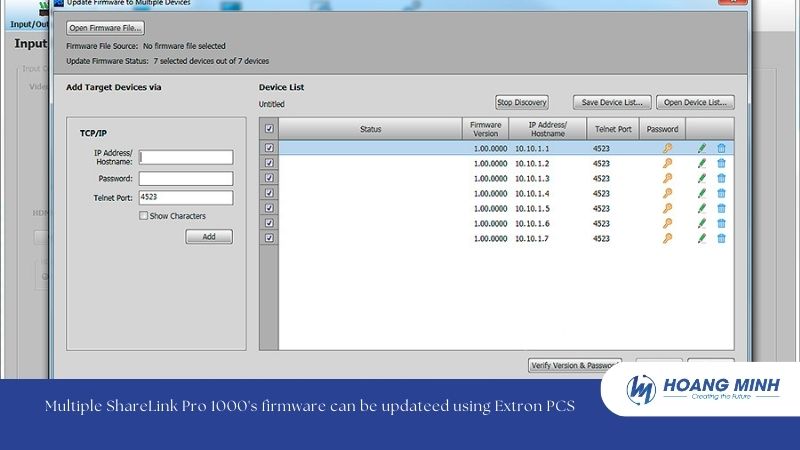Click Open Device List button

click(x=695, y=103)
